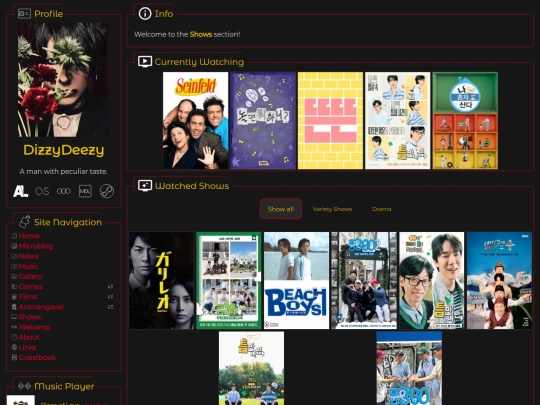
Task: Open the two smiling men poster in Watched Shows
Action: (x=432, y=280)
